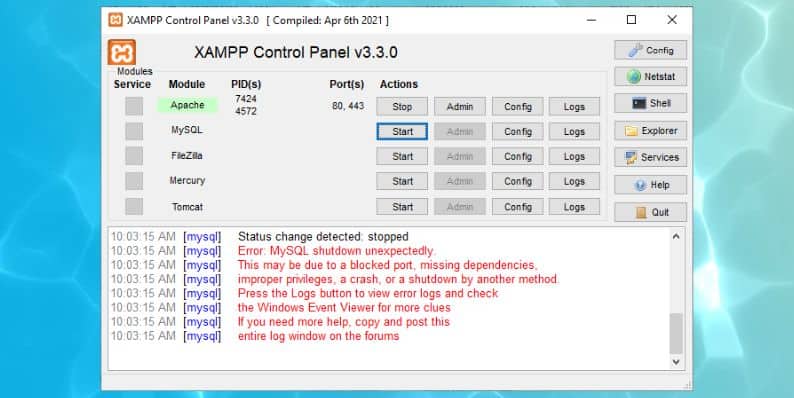
Task: Toggle the MySQL service checkbox
Action: [x=134, y=131]
